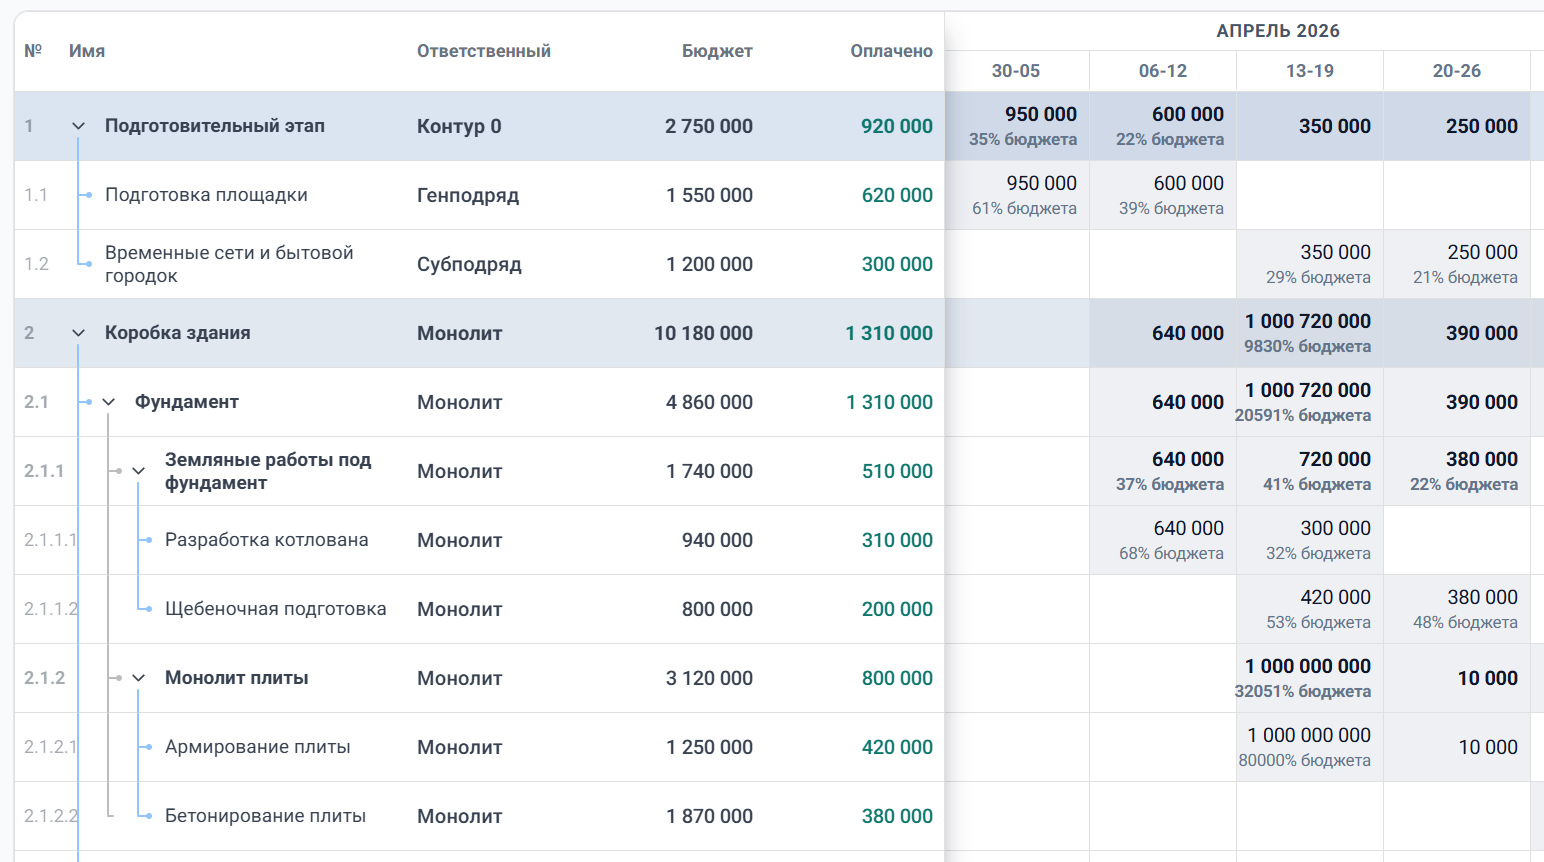This screenshot has height=862, width=1544.
Task: Click the 350 000 cell with 29% бюджета
Action: pos(1310,264)
